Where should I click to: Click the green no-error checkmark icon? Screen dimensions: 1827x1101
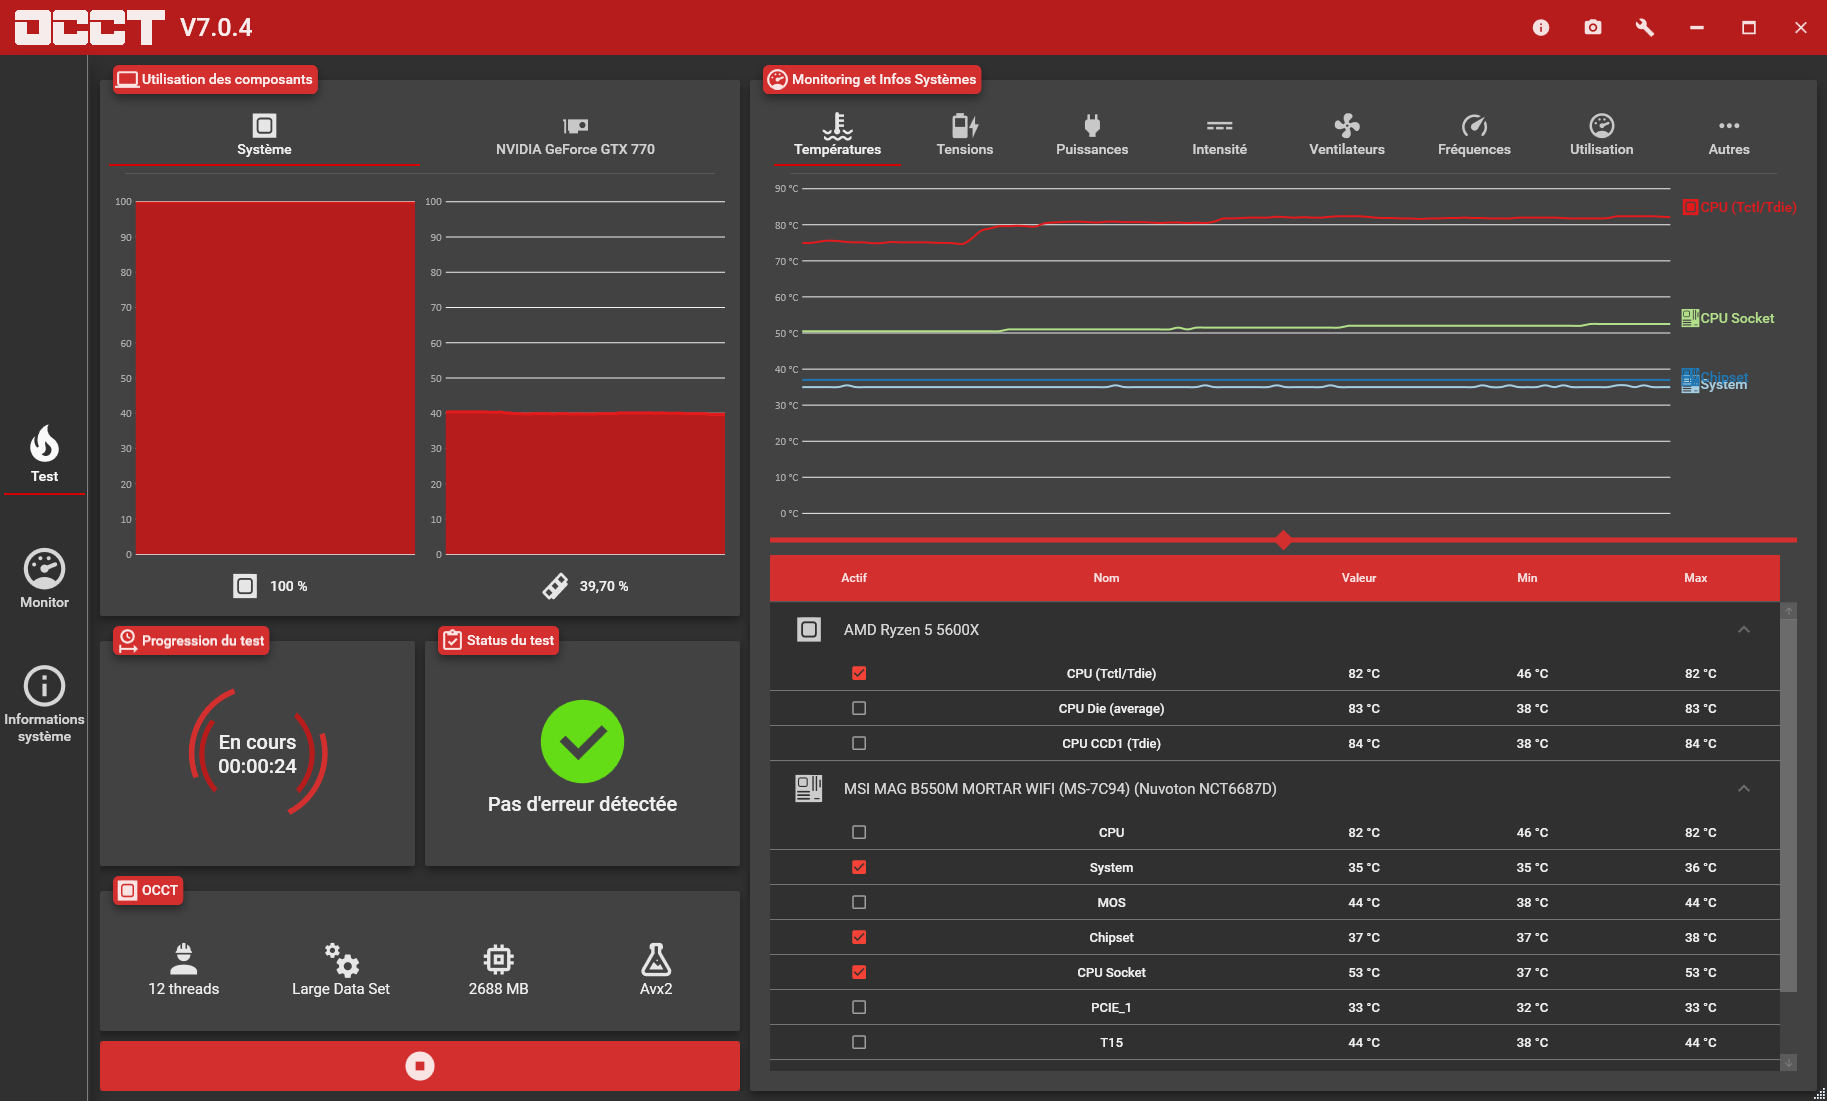(x=582, y=742)
